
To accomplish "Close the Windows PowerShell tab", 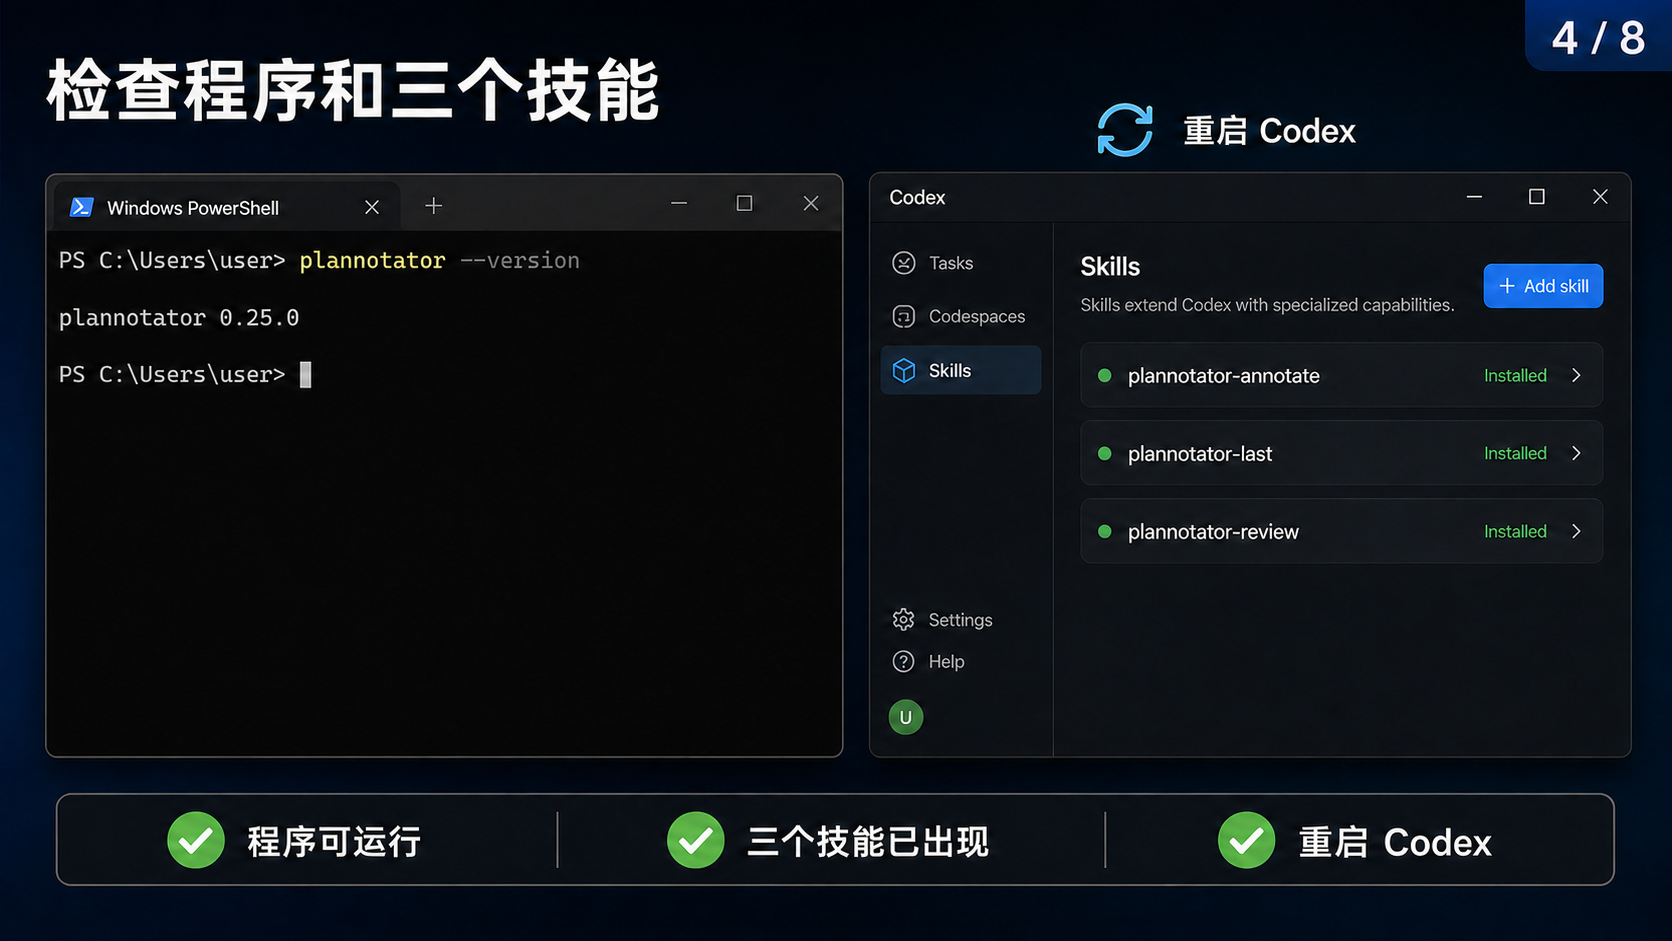I will pos(372,207).
